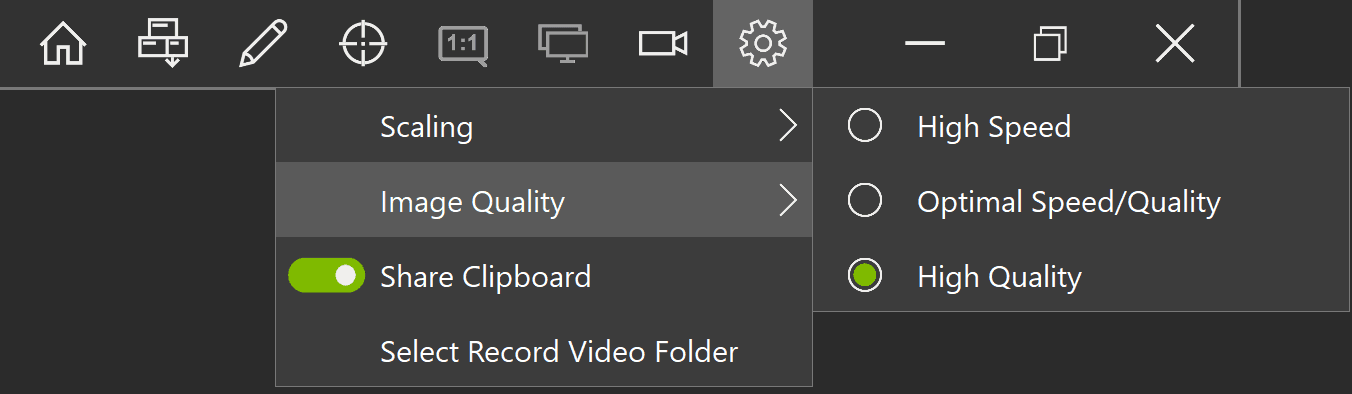Start video recording with camera icon

point(663,44)
